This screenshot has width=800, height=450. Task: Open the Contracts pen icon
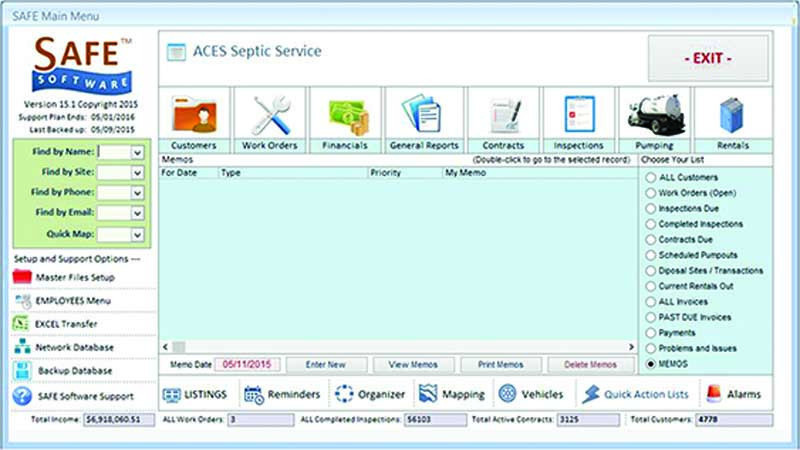(x=505, y=115)
